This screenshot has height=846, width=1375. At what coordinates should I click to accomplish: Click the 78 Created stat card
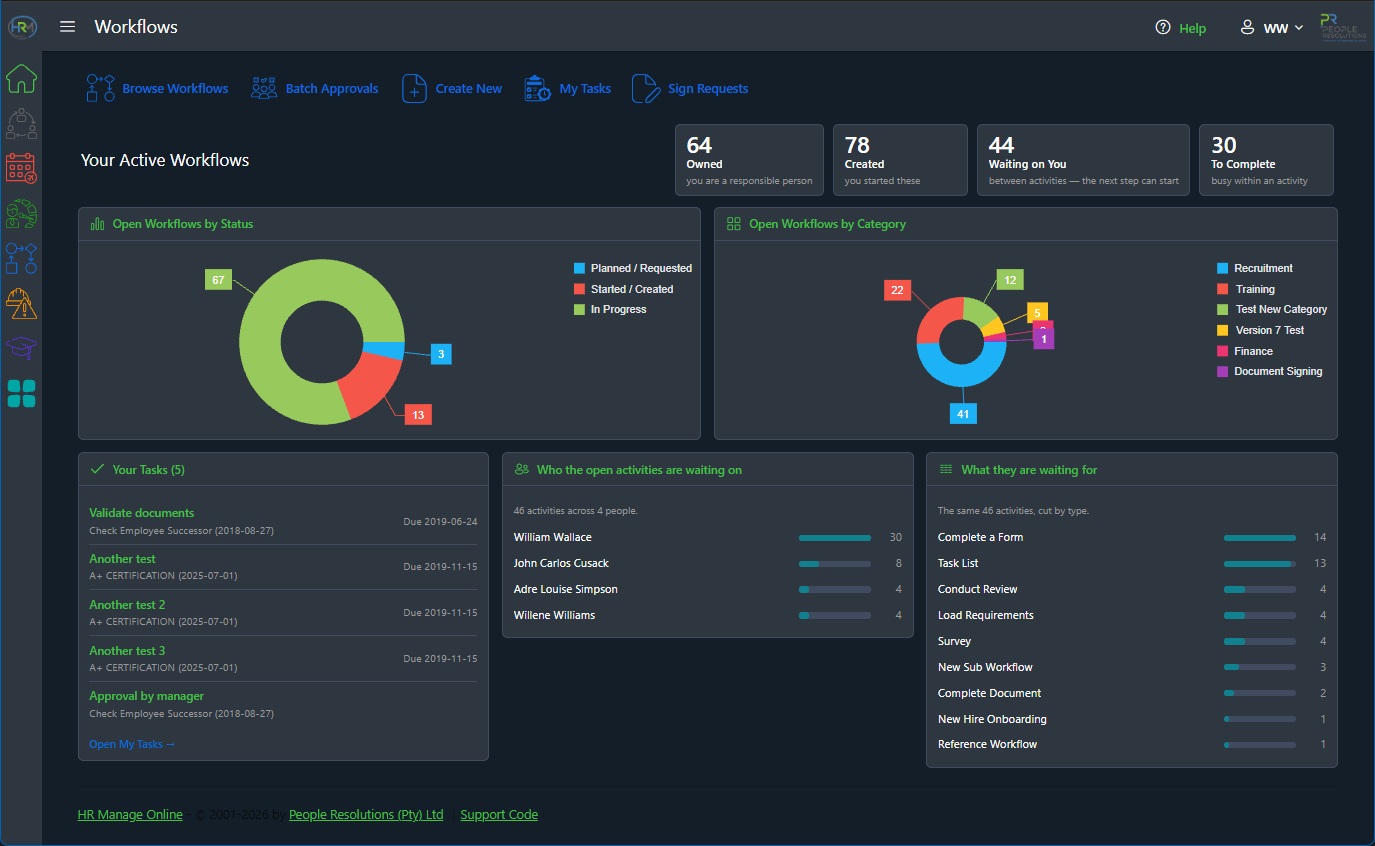point(900,160)
